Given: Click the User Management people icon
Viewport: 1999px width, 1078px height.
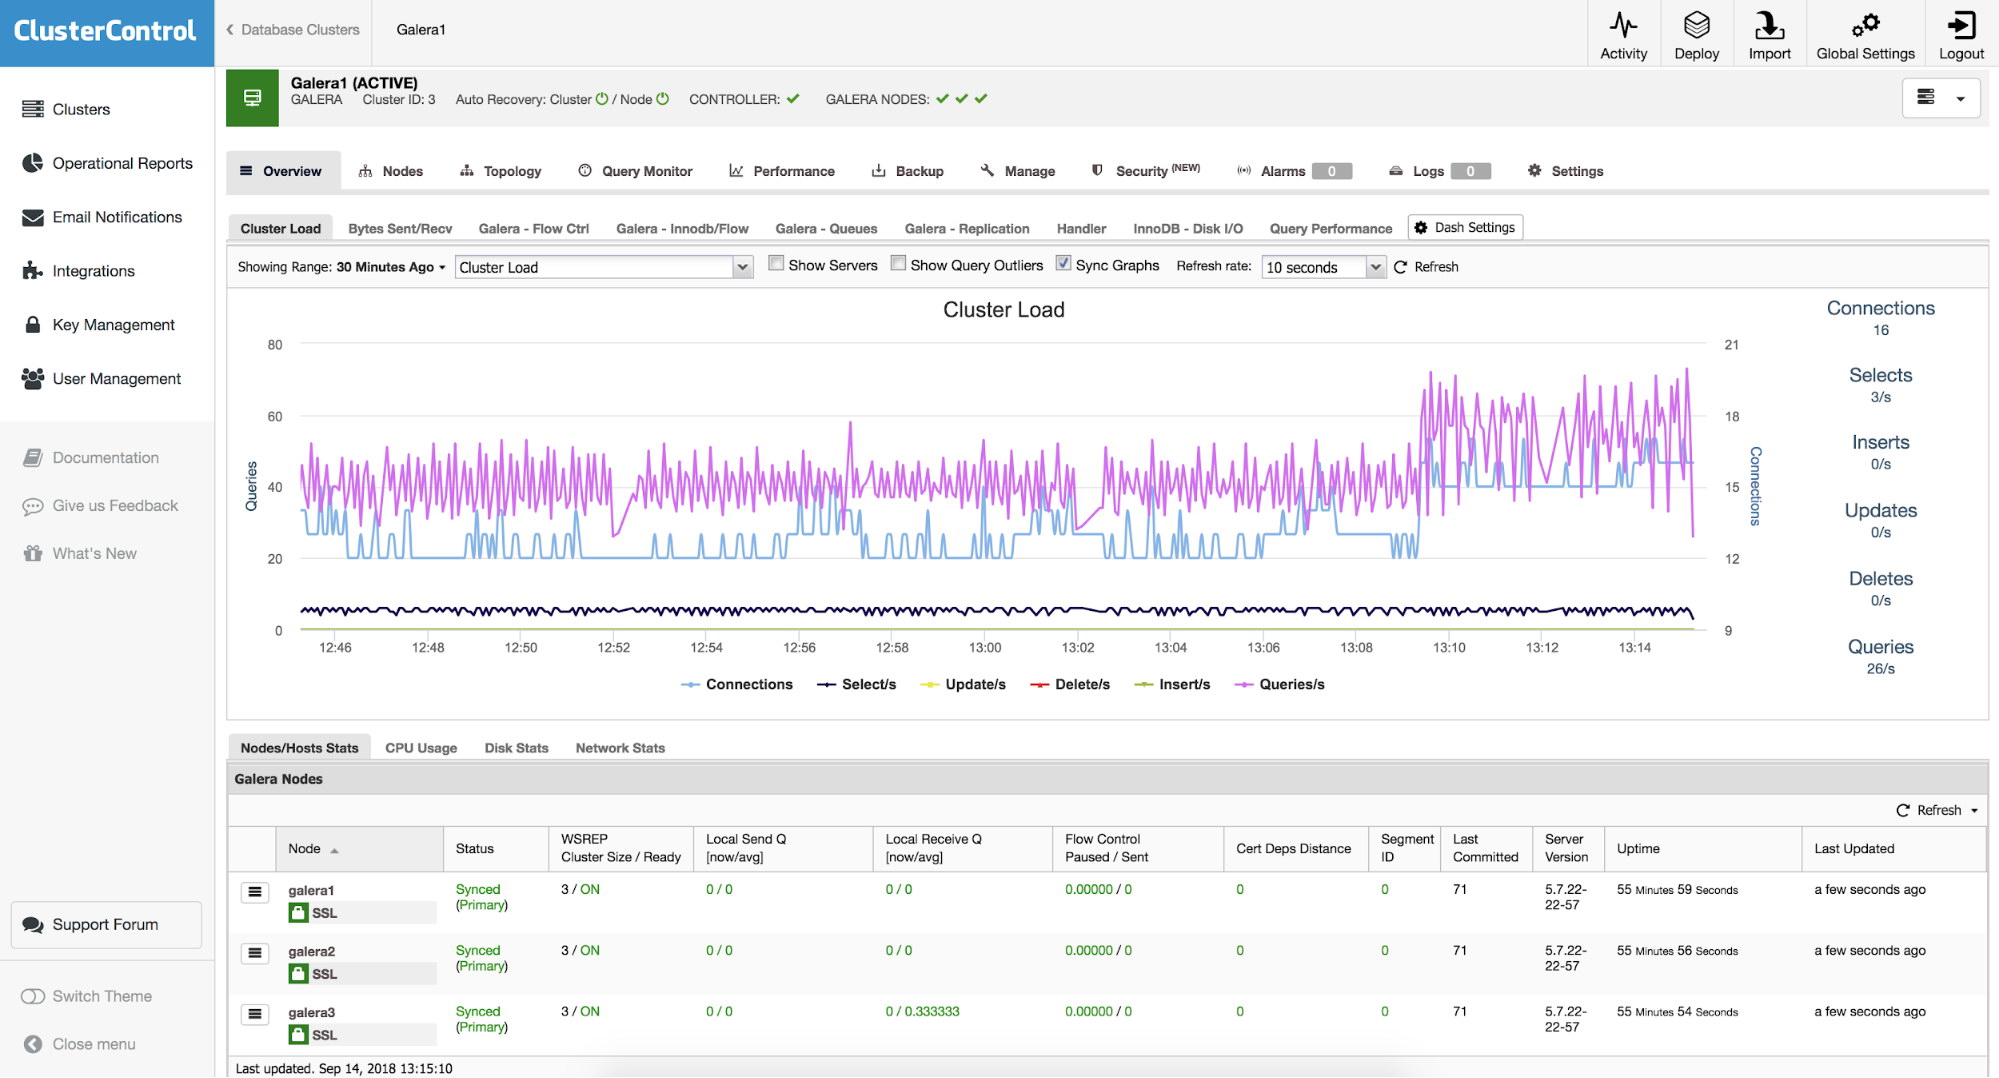Looking at the screenshot, I should point(33,379).
